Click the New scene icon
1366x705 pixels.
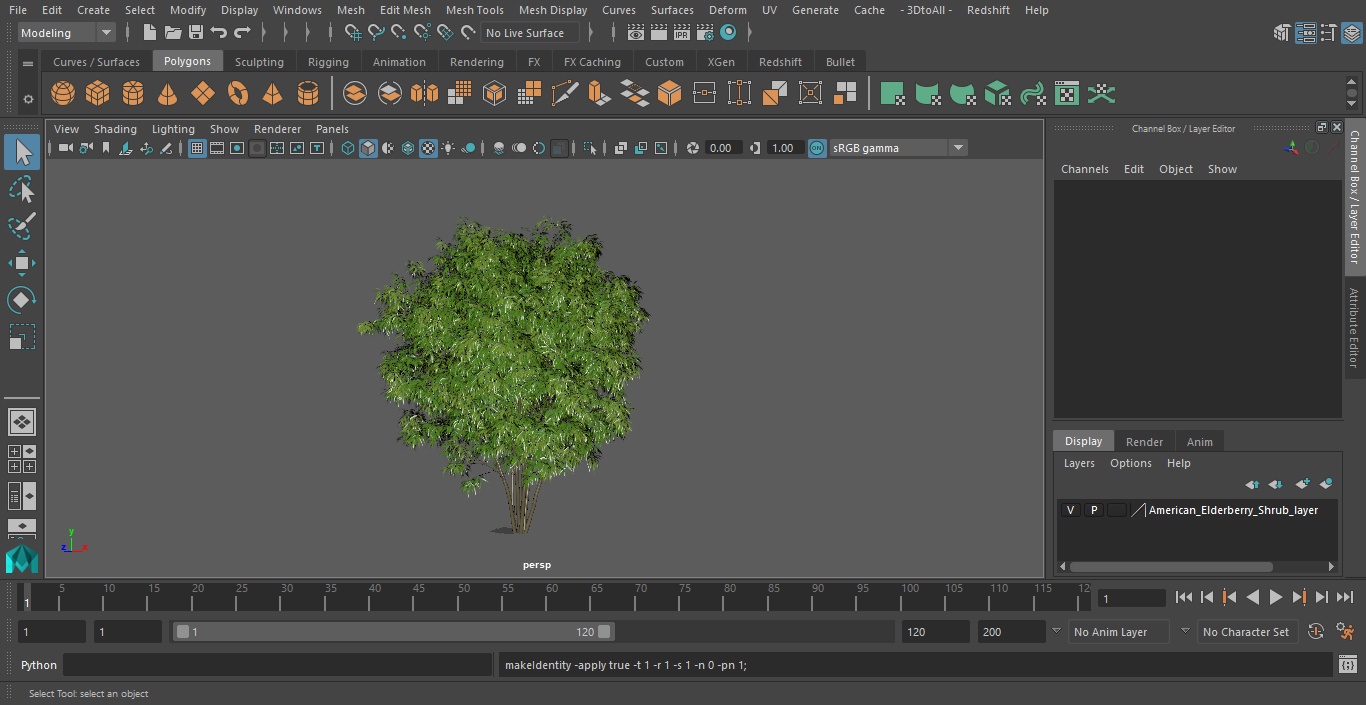click(x=149, y=33)
